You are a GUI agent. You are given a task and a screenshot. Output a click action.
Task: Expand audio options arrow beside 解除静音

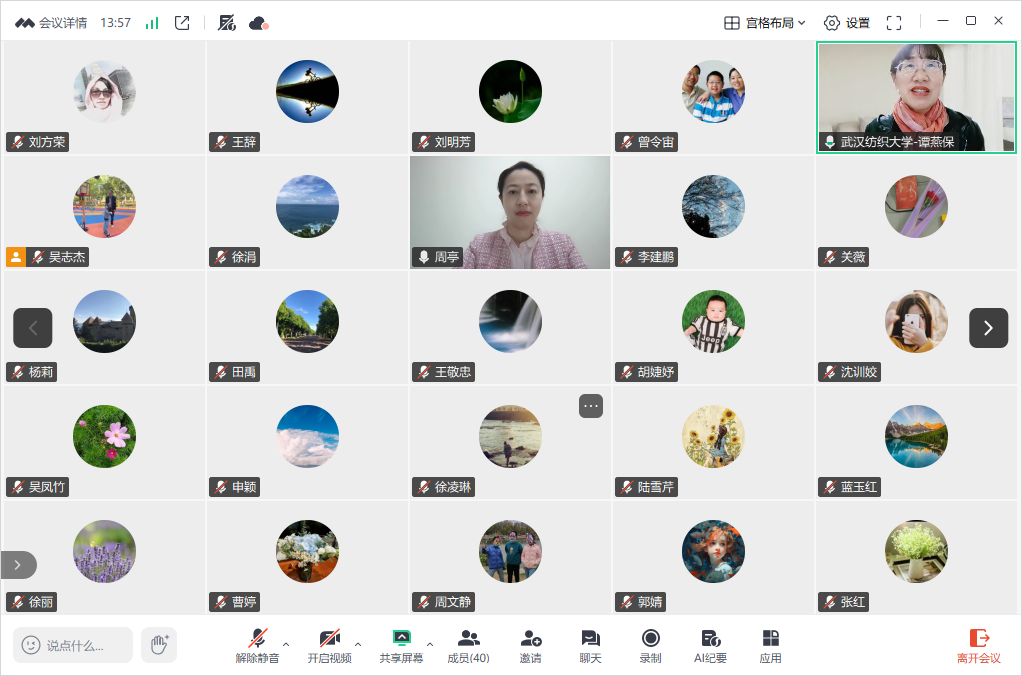coord(287,643)
